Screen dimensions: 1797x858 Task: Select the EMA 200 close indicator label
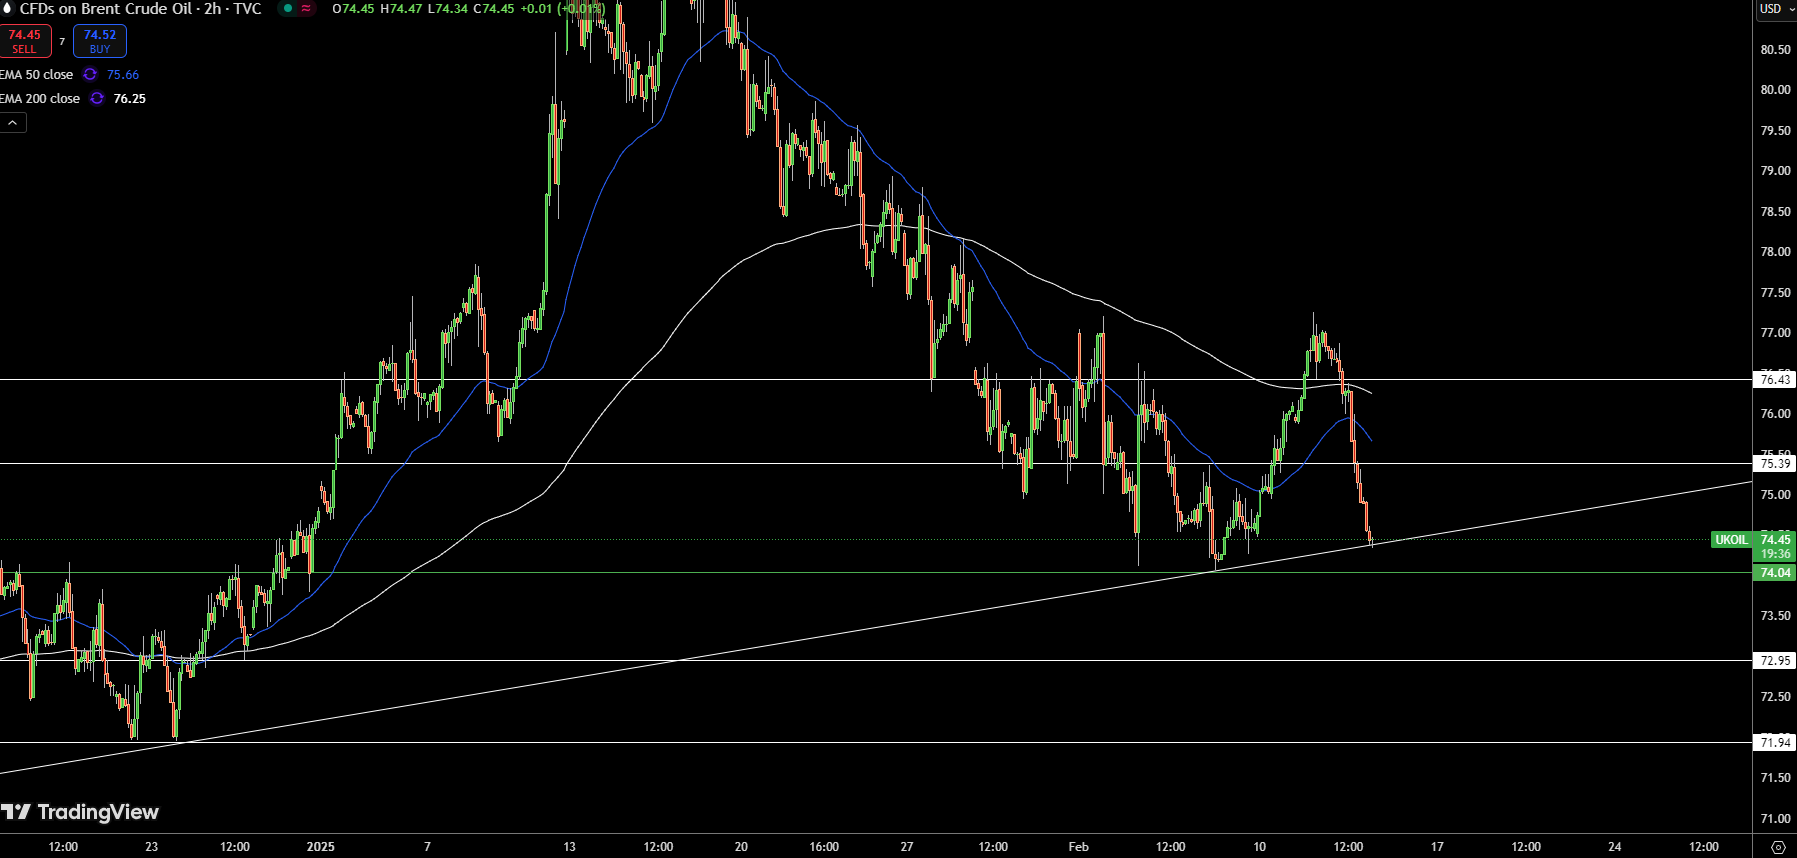point(40,98)
